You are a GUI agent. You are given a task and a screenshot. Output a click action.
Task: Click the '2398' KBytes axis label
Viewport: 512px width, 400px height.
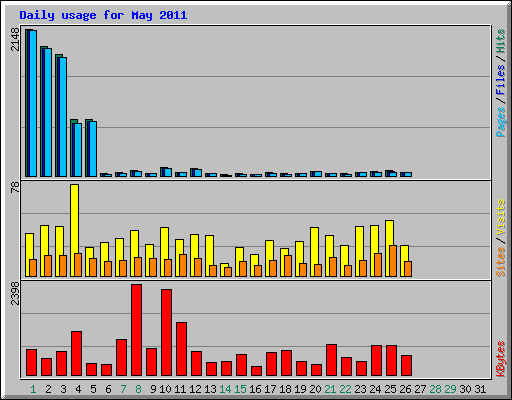click(15, 293)
